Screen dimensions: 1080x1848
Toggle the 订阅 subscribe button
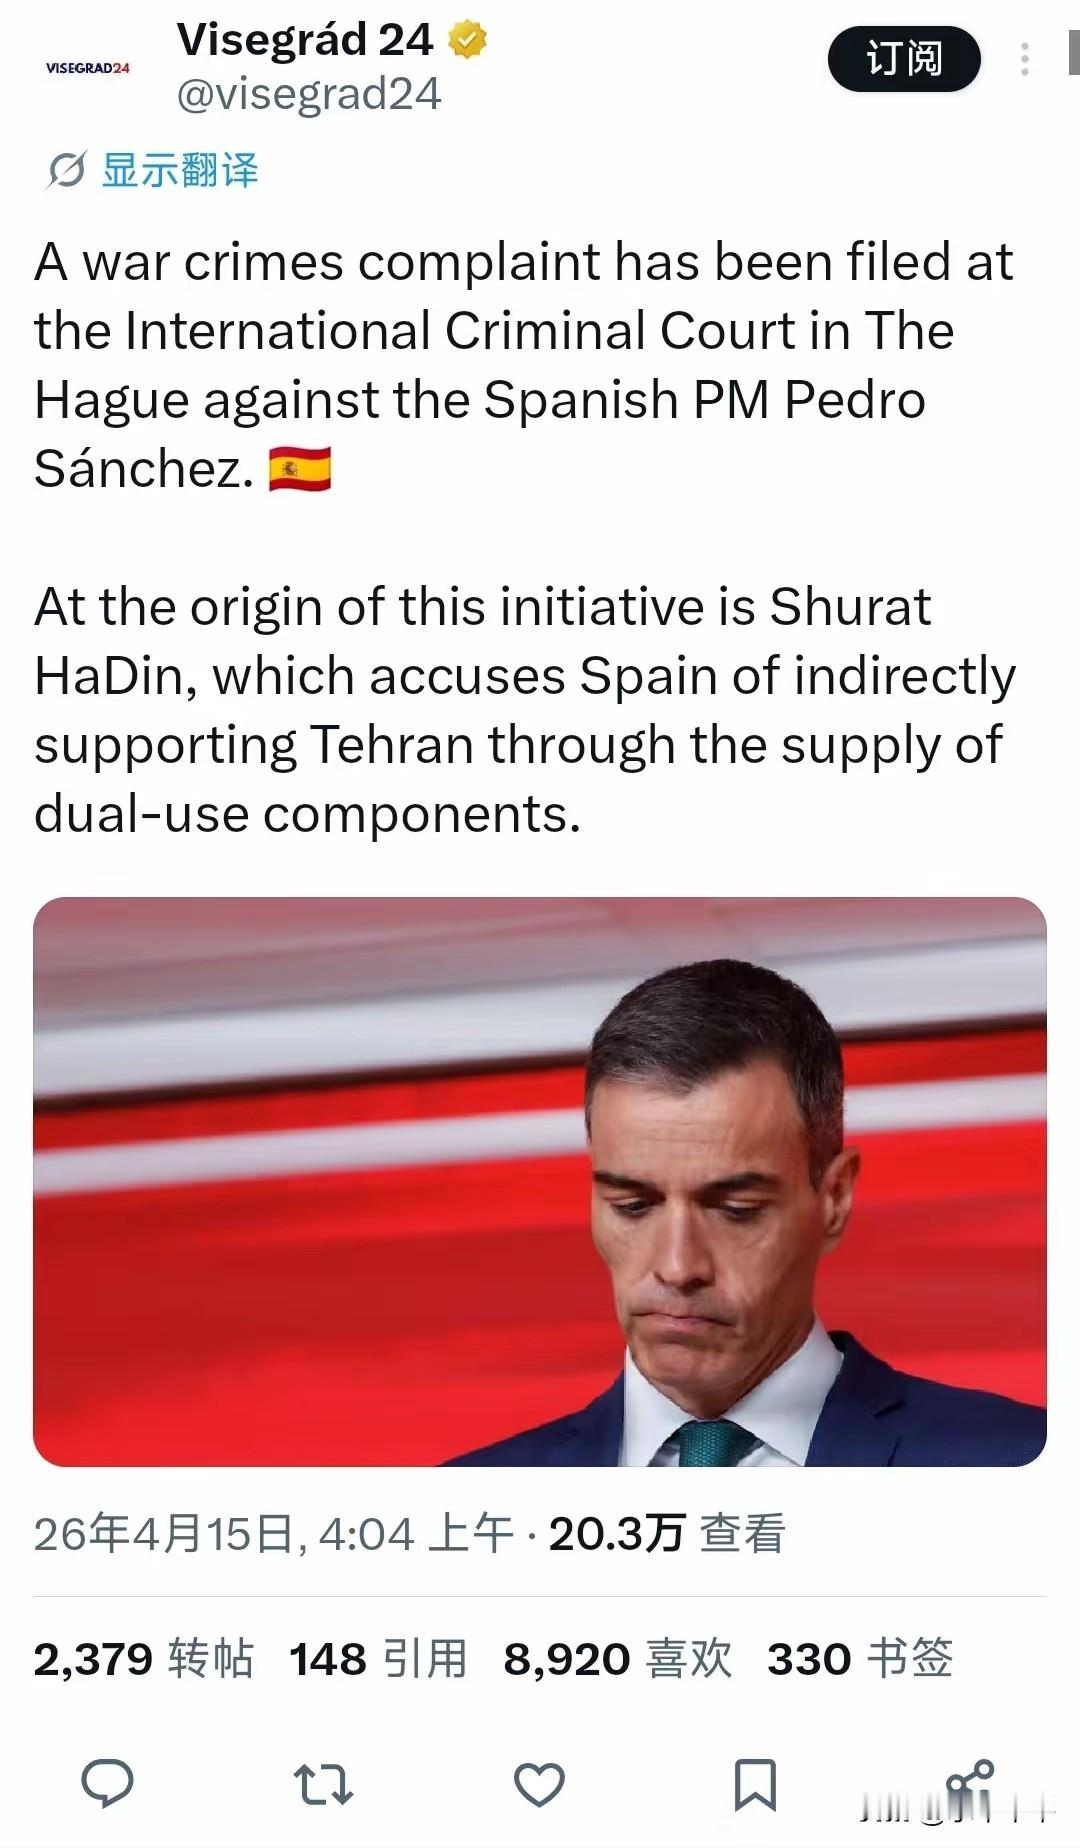pos(901,57)
